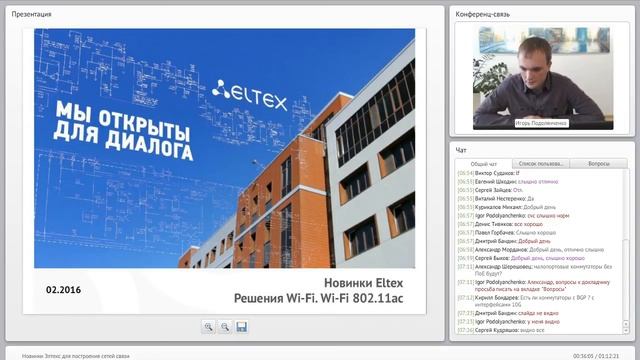Select Igor Podolyanchenko message 'у меня видно'
Viewport: 640px width, 360px height.
pos(509,322)
